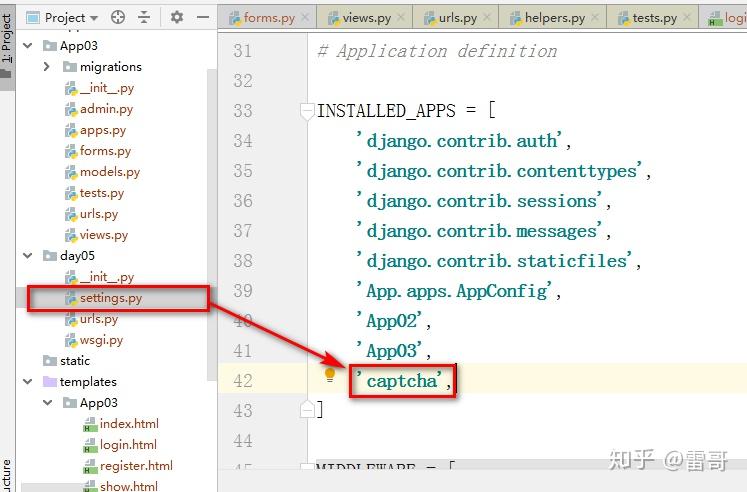Click the collapse all icon in Project toolbar

(x=144, y=18)
